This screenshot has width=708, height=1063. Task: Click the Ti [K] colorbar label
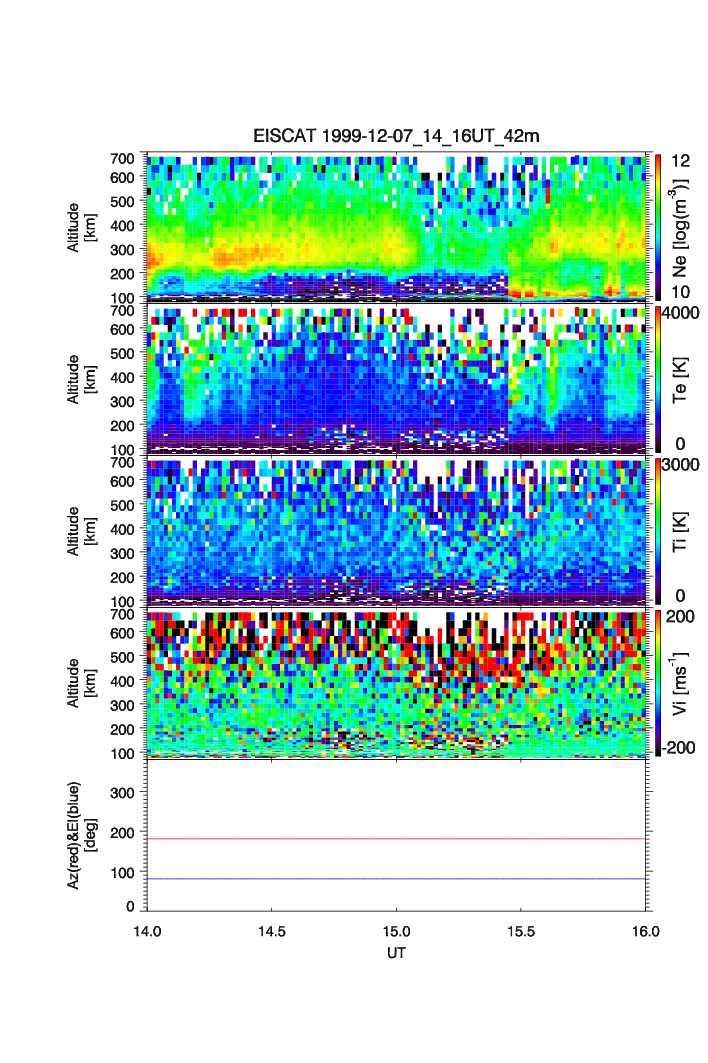tap(683, 530)
